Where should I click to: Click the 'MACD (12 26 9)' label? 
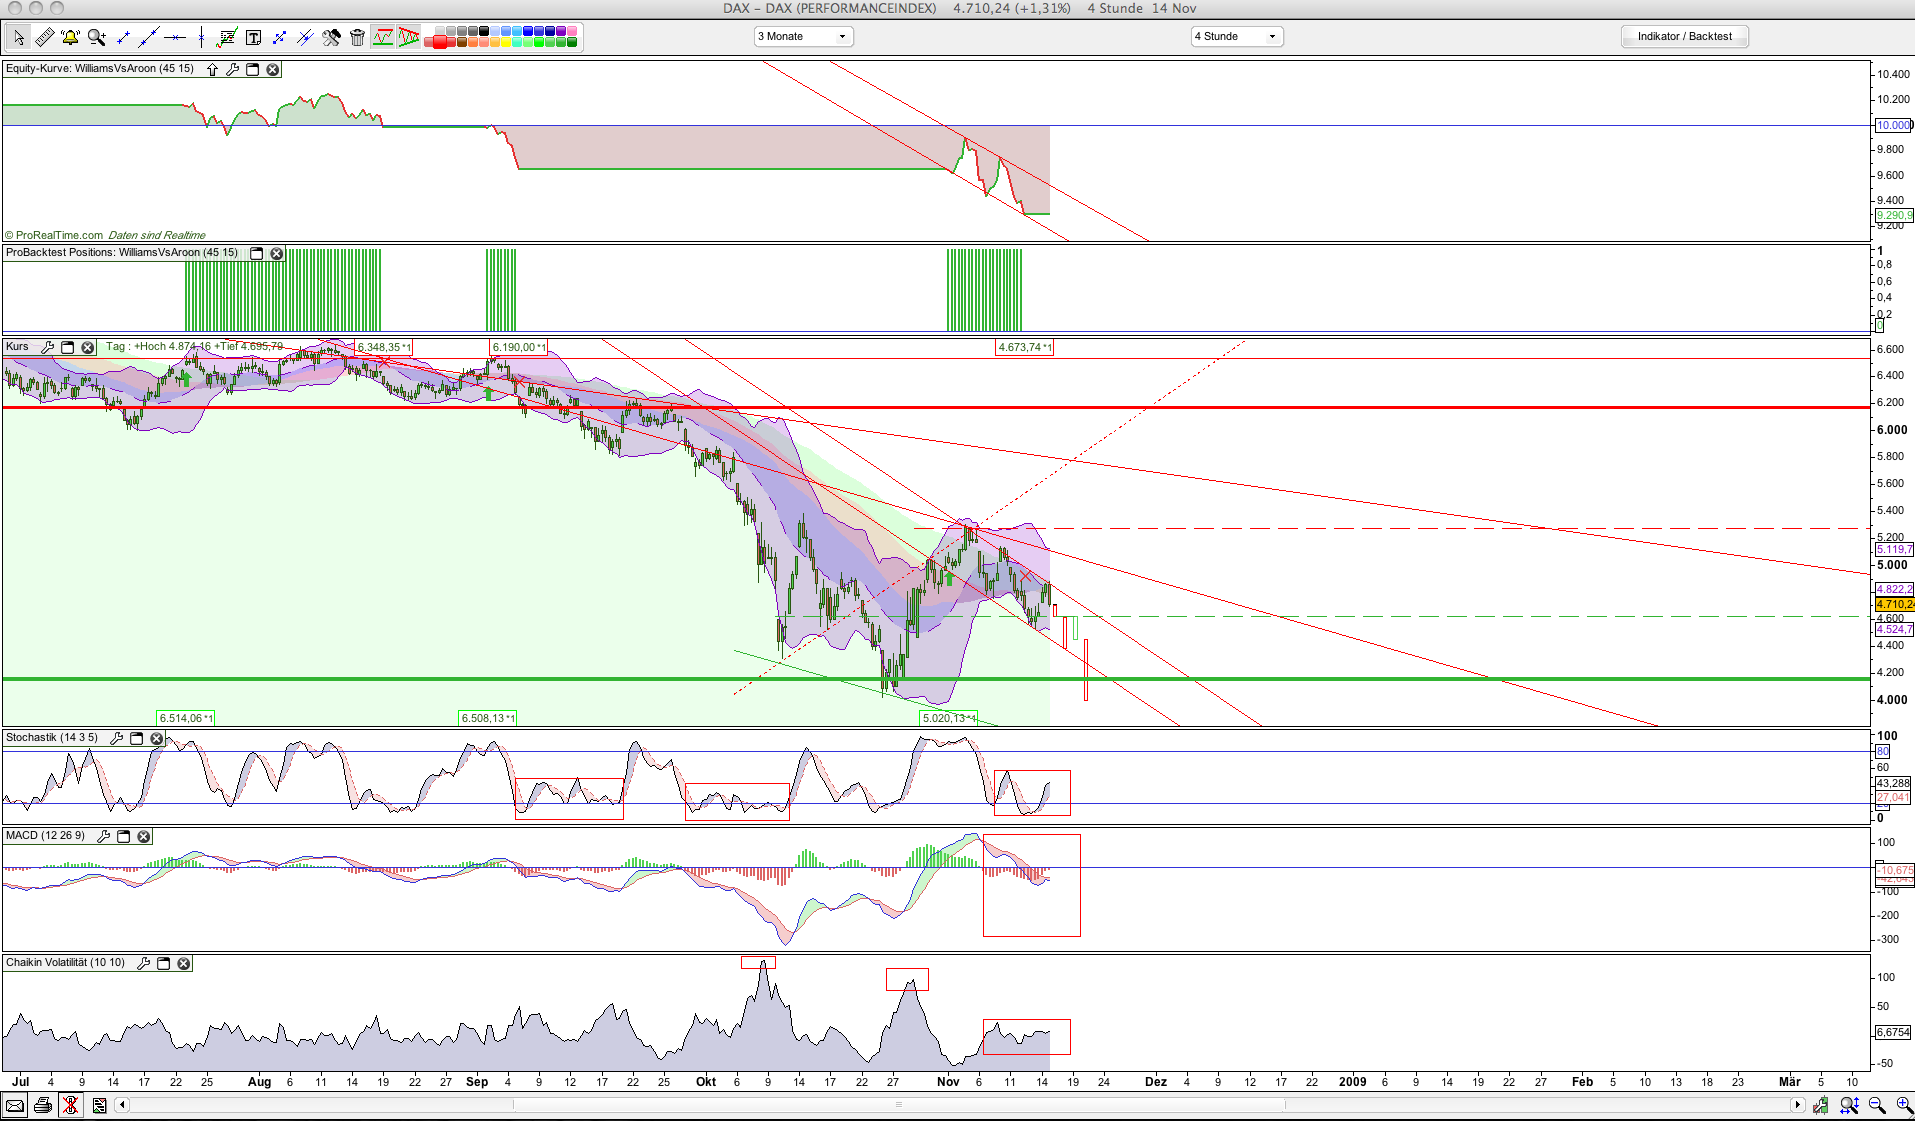click(46, 836)
